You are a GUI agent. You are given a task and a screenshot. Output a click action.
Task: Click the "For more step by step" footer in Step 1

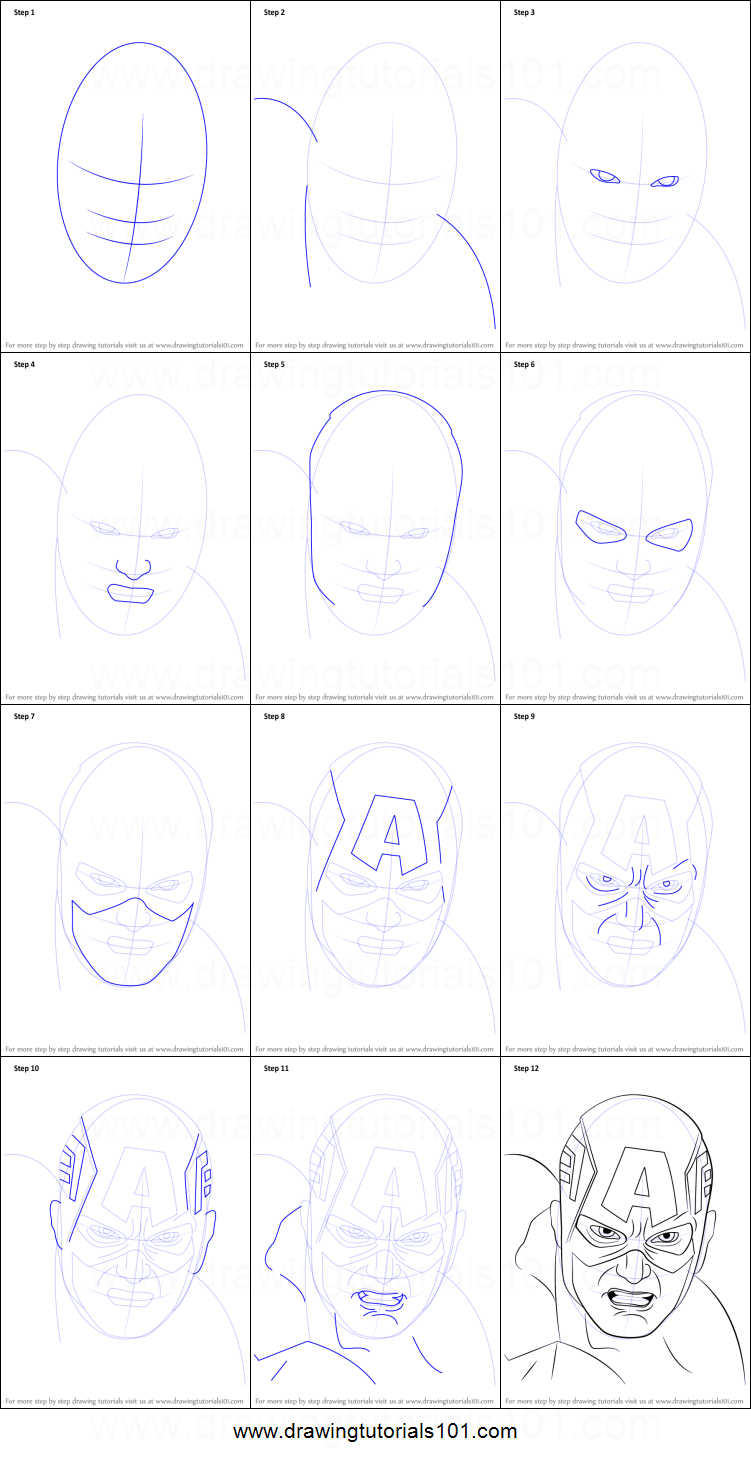coord(125,345)
